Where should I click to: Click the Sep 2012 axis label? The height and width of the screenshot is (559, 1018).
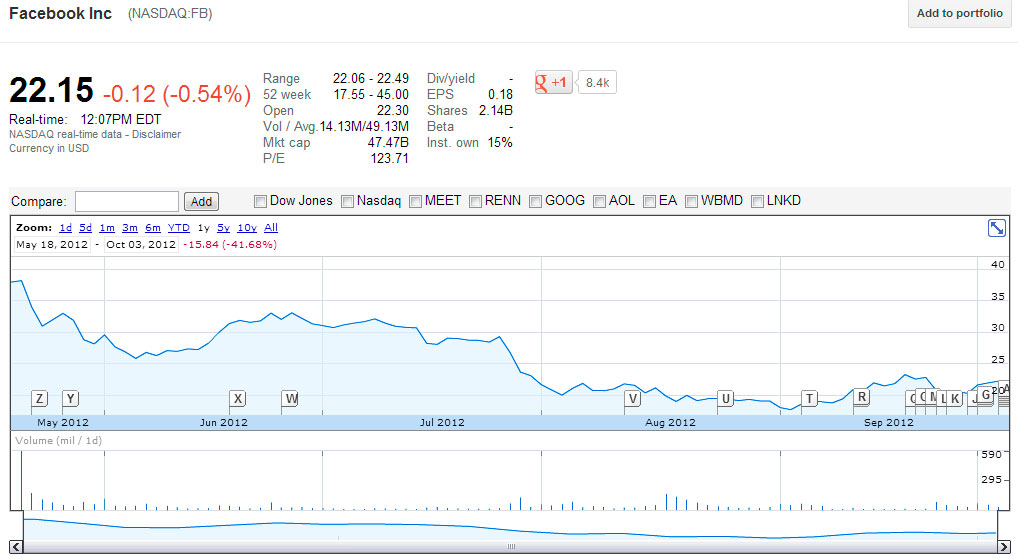pyautogui.click(x=889, y=423)
